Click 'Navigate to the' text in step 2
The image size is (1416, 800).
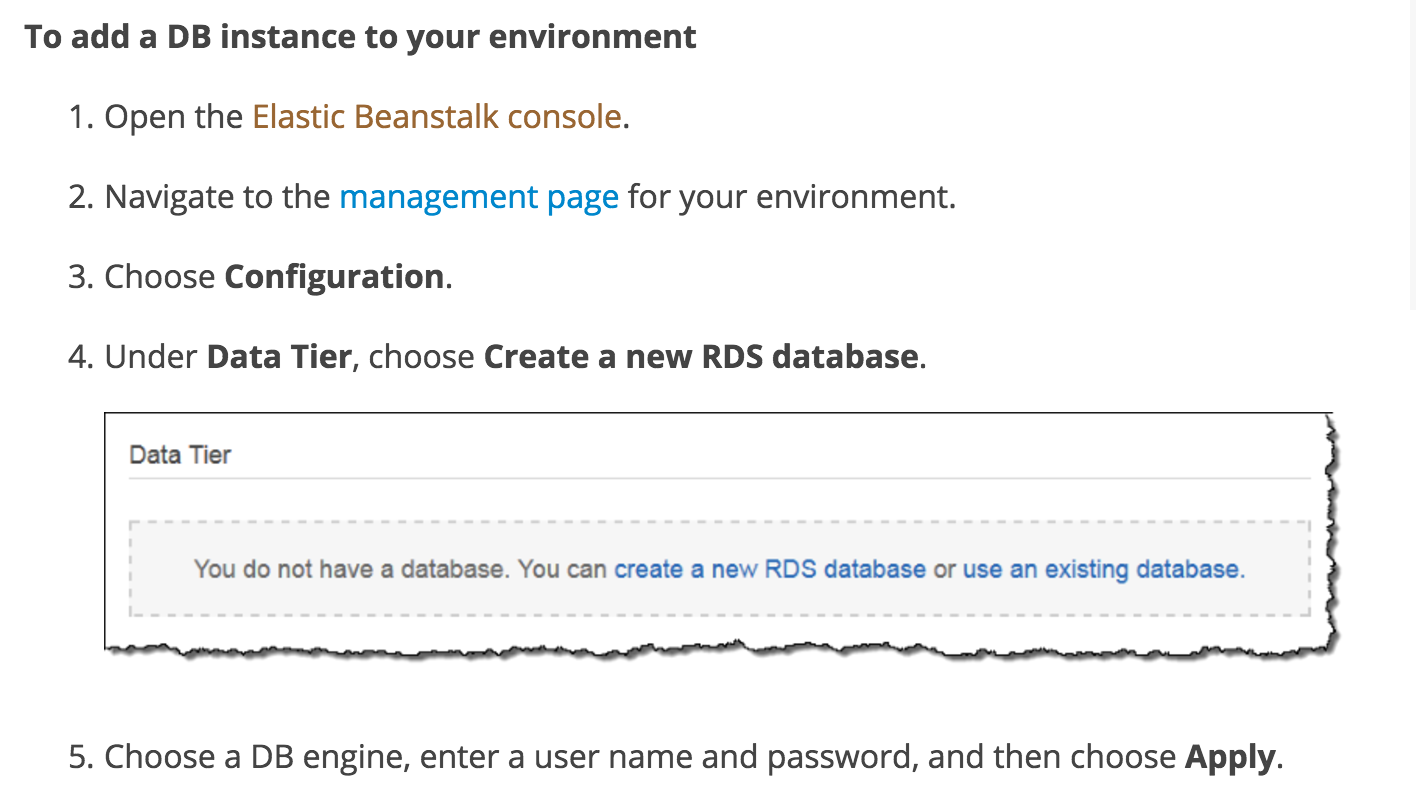click(217, 197)
